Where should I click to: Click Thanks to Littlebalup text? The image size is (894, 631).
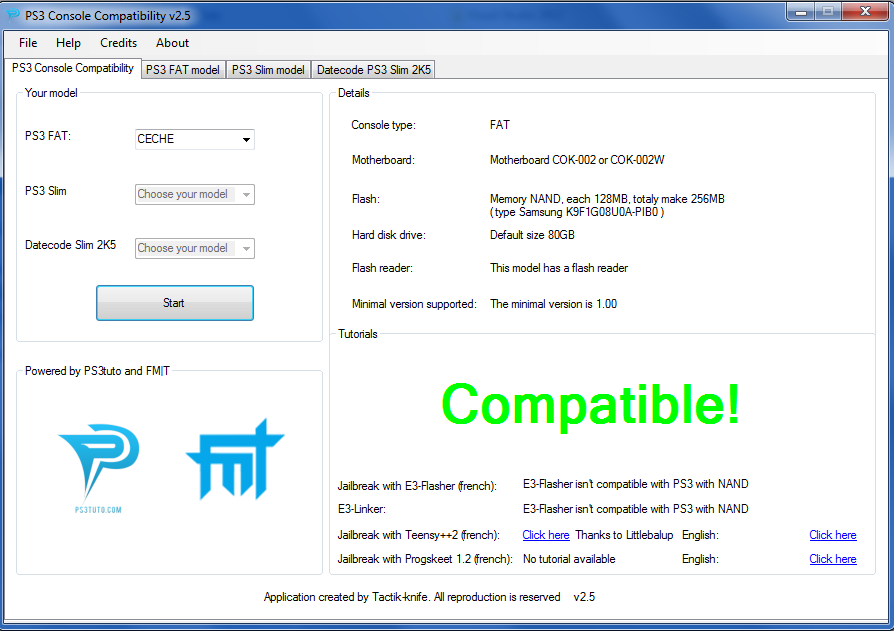[x=624, y=535]
